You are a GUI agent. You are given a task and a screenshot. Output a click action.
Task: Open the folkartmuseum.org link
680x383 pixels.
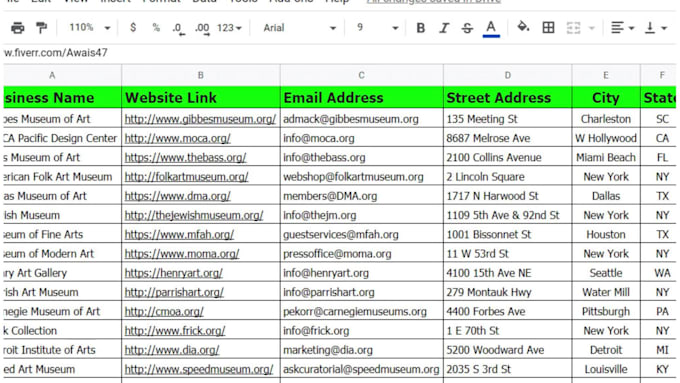(186, 177)
